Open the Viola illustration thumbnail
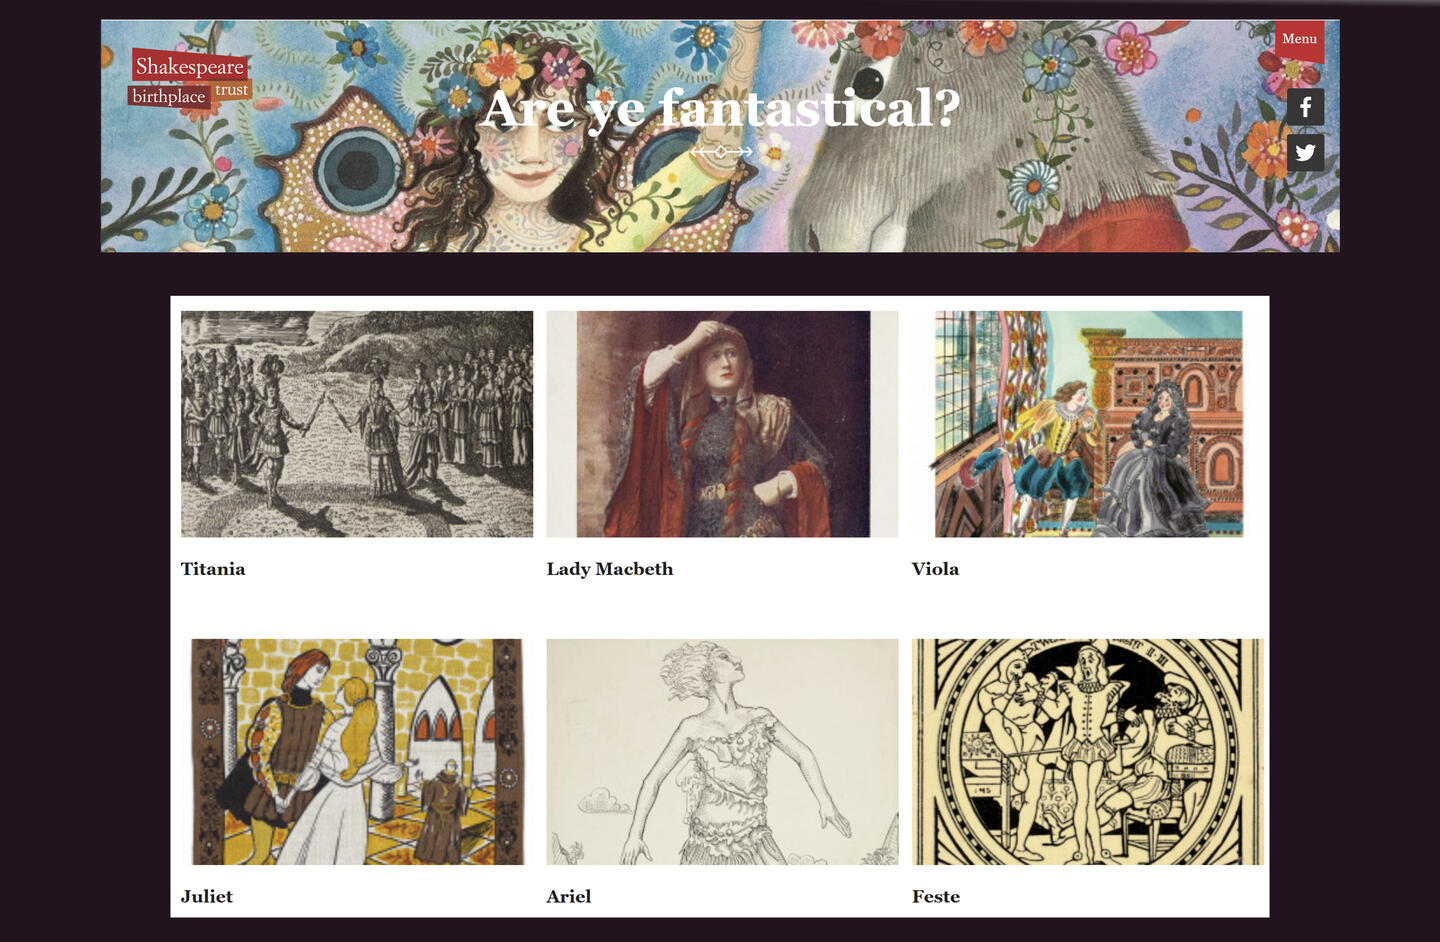The height and width of the screenshot is (942, 1440). (x=1088, y=424)
